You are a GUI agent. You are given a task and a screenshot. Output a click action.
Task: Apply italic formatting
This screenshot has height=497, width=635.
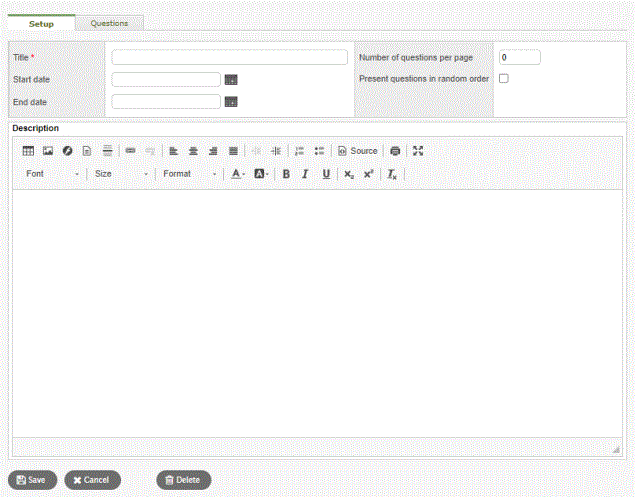305,174
